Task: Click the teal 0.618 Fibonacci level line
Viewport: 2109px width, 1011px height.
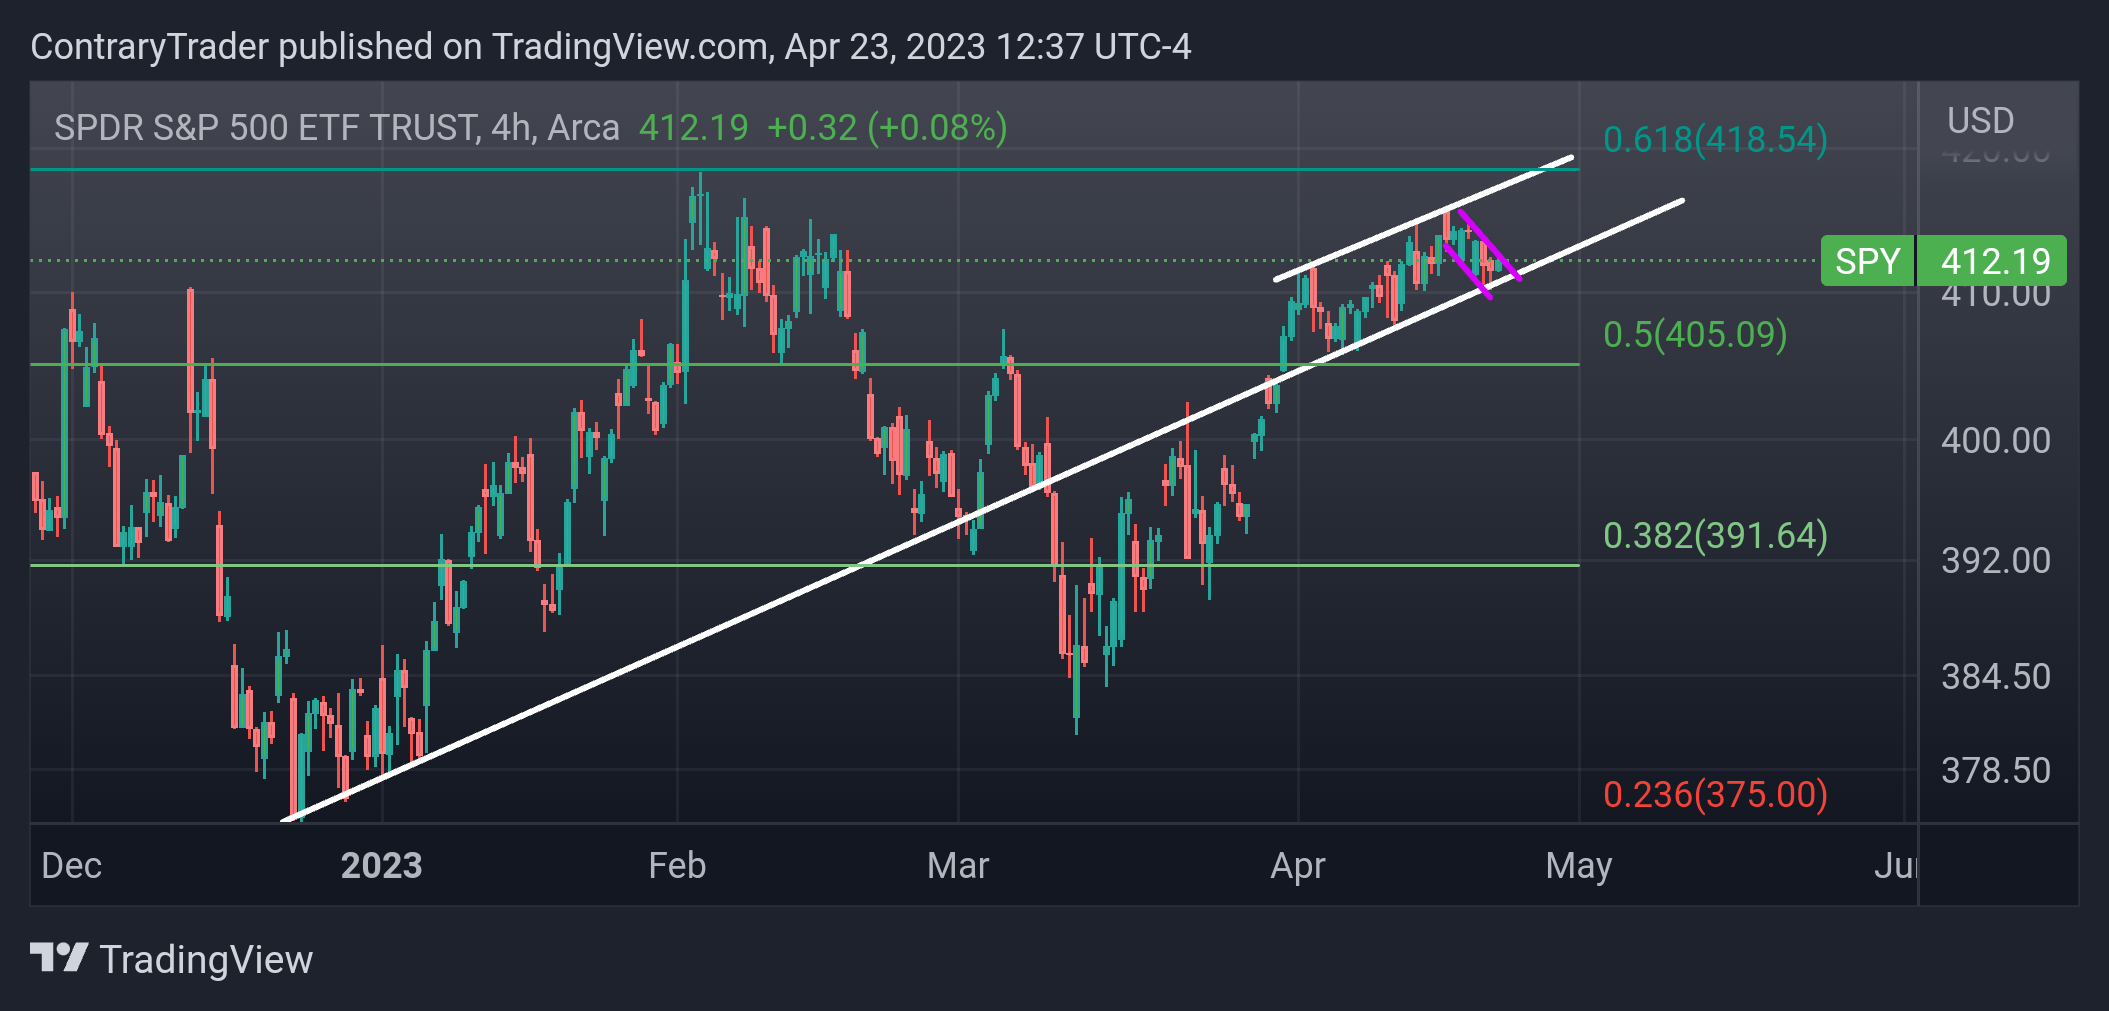Action: click(x=805, y=170)
